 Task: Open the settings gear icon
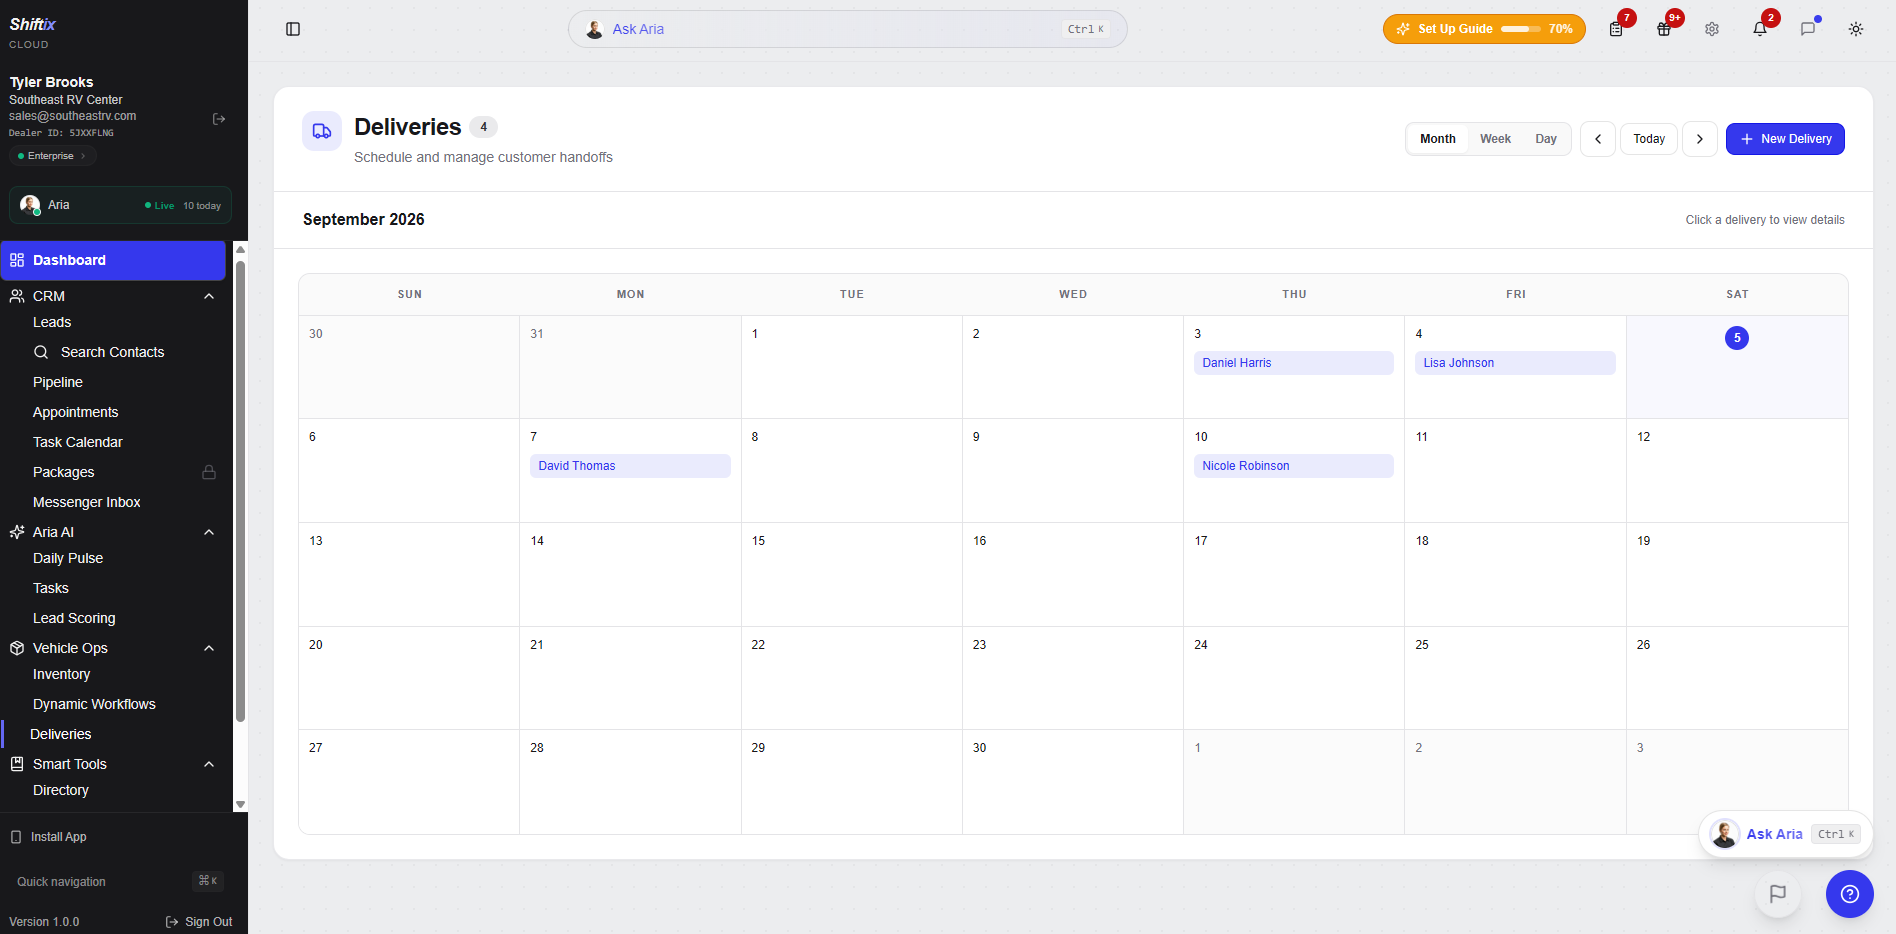click(x=1712, y=29)
